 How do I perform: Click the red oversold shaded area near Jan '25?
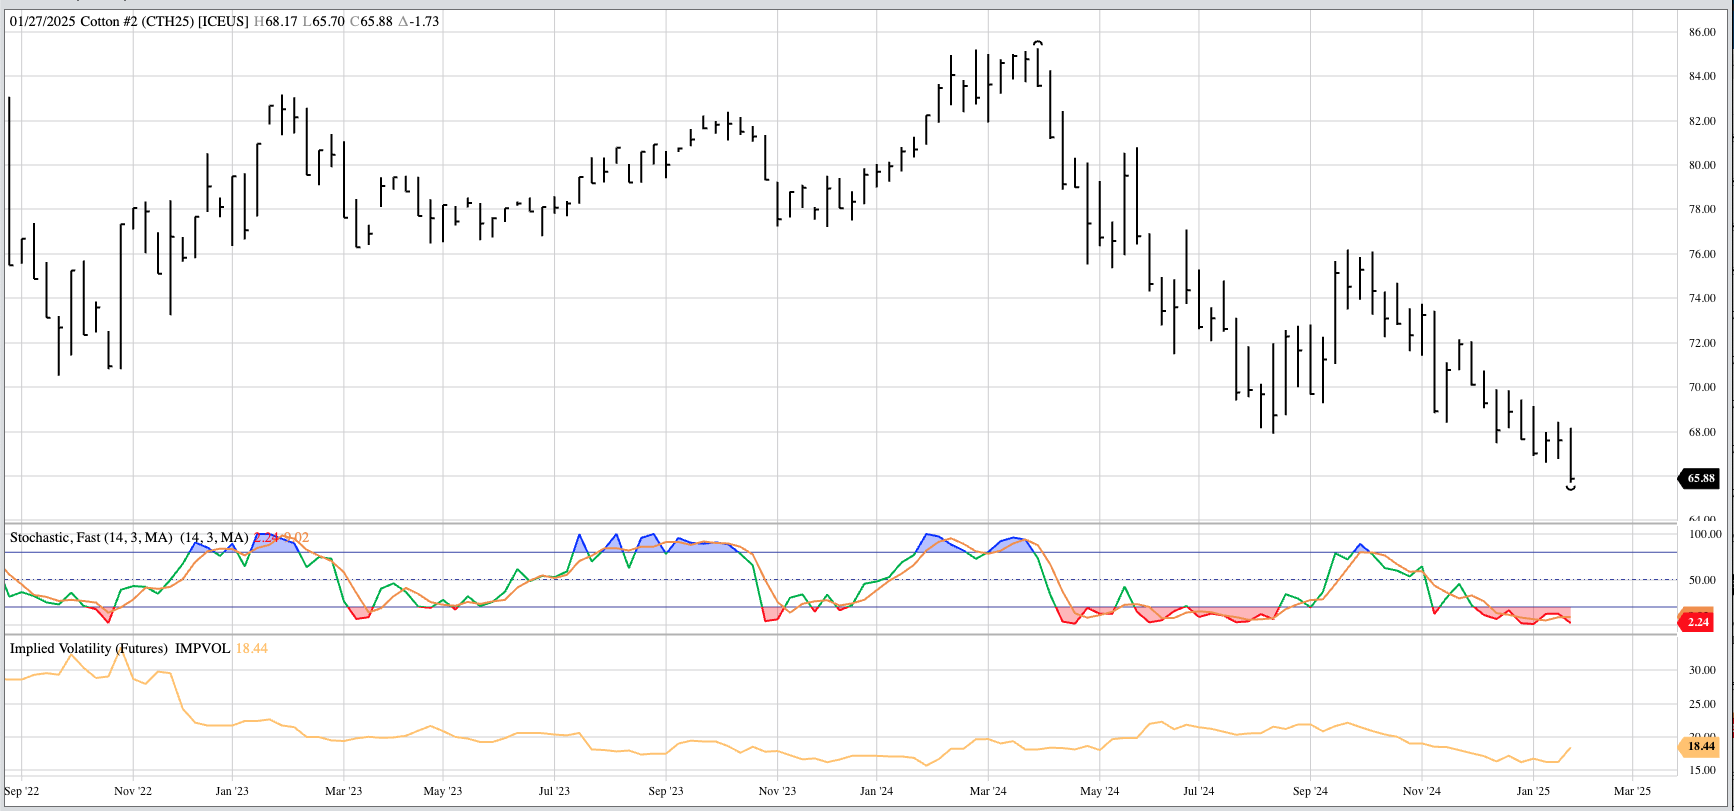pyautogui.click(x=1530, y=614)
